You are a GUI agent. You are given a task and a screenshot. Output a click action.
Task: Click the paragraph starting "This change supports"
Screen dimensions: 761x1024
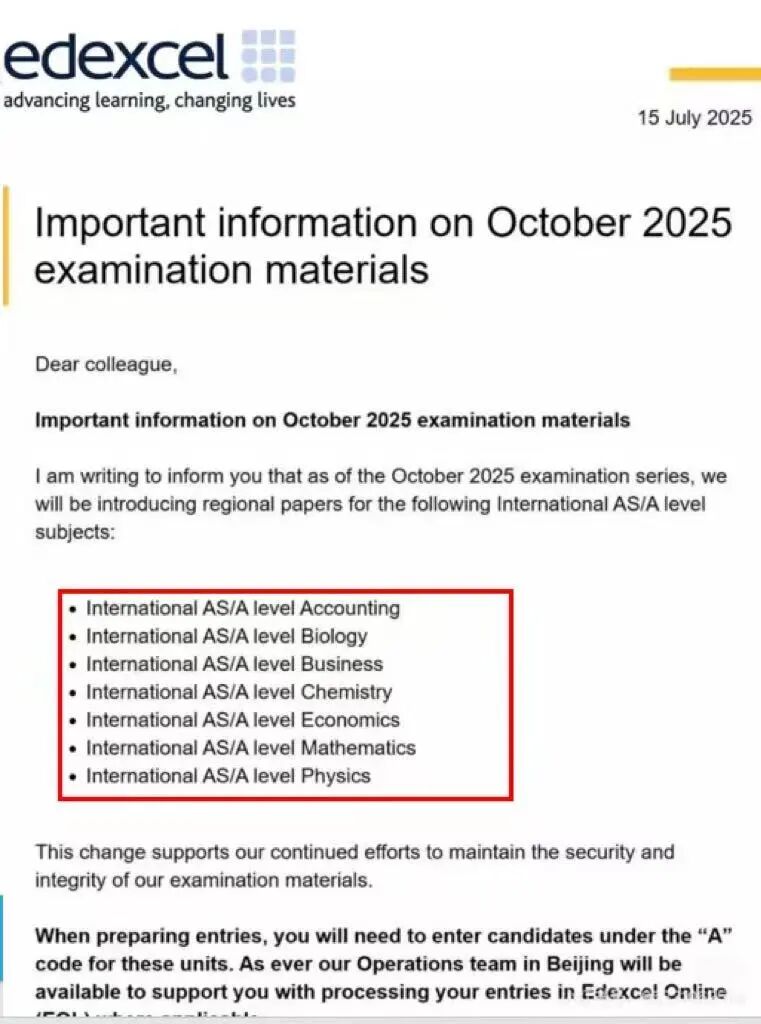(x=354, y=866)
